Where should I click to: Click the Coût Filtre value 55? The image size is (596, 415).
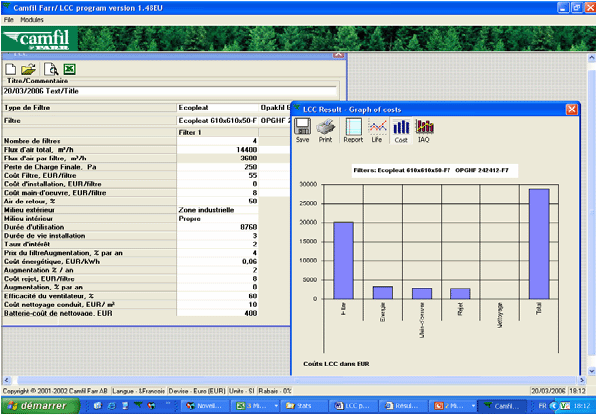[217, 176]
